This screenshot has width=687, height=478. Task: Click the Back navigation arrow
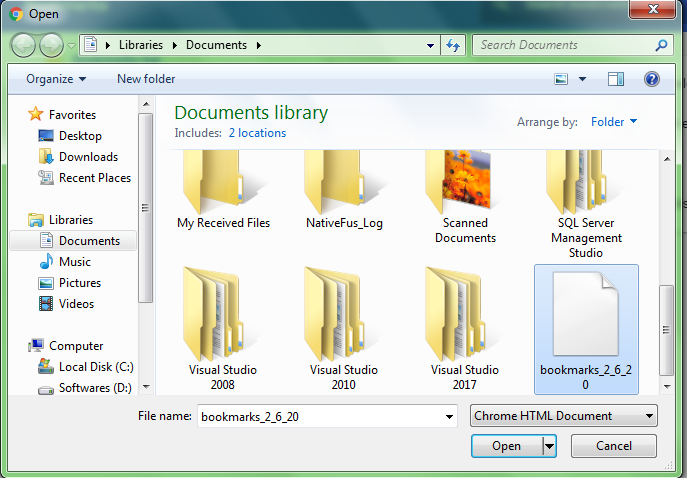pos(23,45)
